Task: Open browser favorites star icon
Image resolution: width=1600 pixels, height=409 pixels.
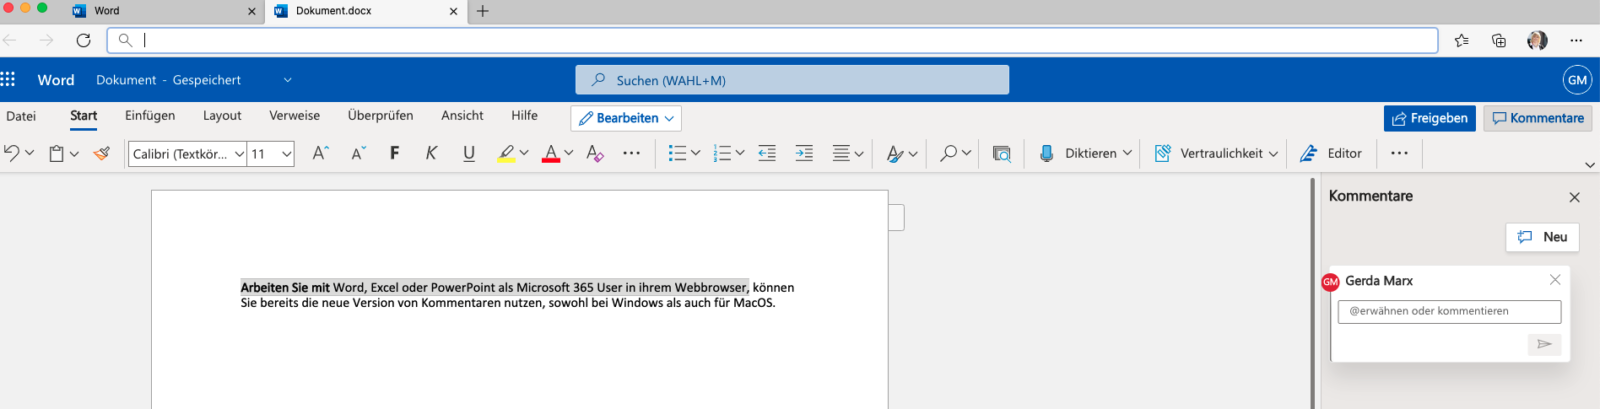Action: point(1462,40)
